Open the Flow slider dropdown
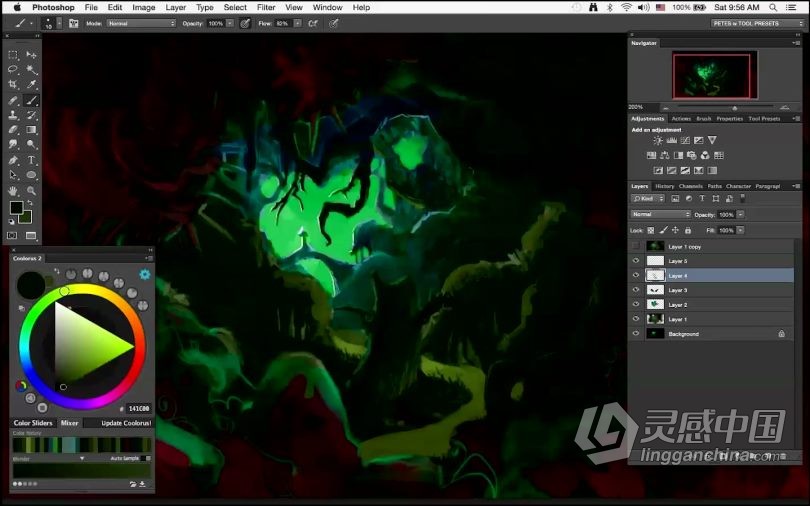Screen dimensions: 810x506 [298, 23]
